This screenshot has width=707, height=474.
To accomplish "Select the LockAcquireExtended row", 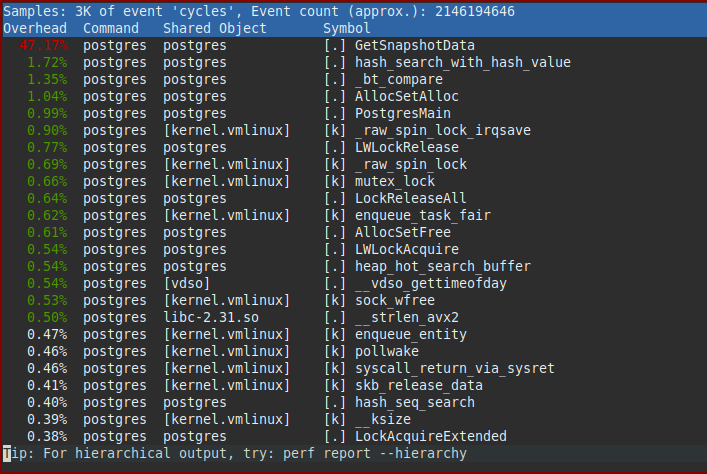I will click(x=354, y=437).
